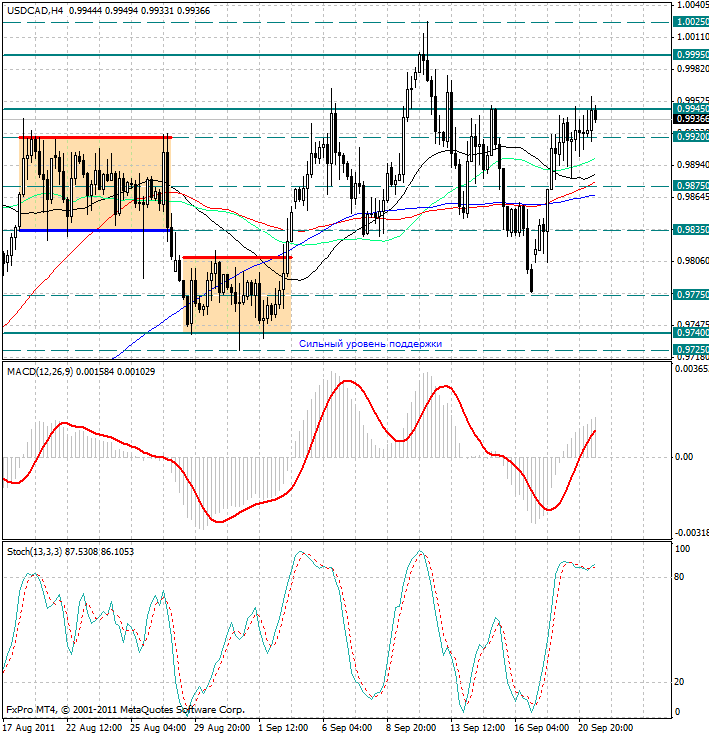Click the 0.98350 price level label

click(692, 230)
